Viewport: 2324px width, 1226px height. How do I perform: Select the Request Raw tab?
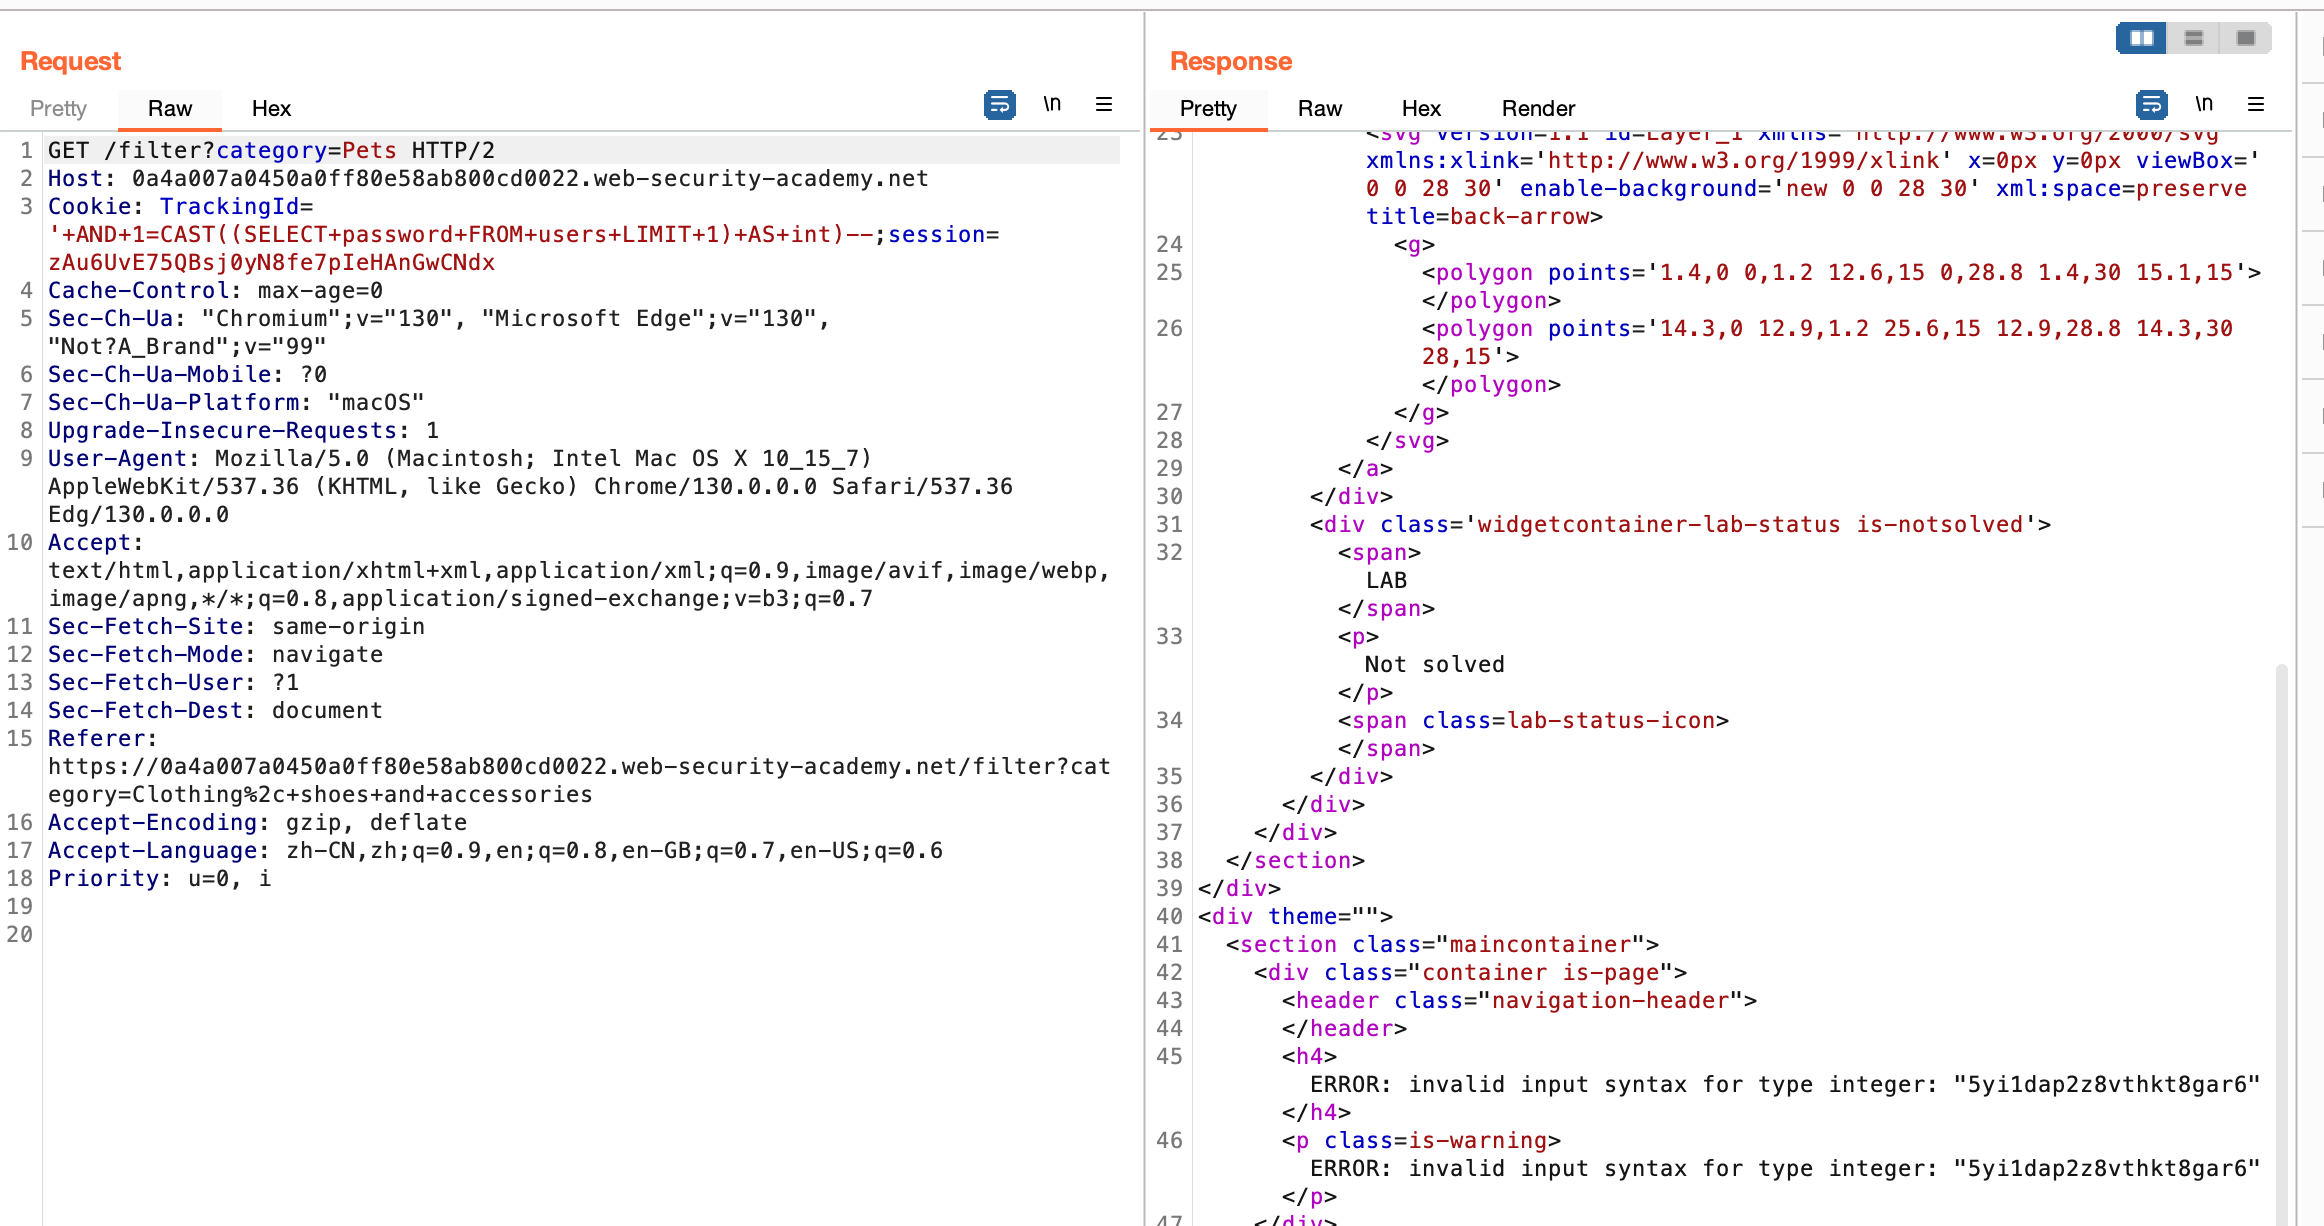click(170, 109)
